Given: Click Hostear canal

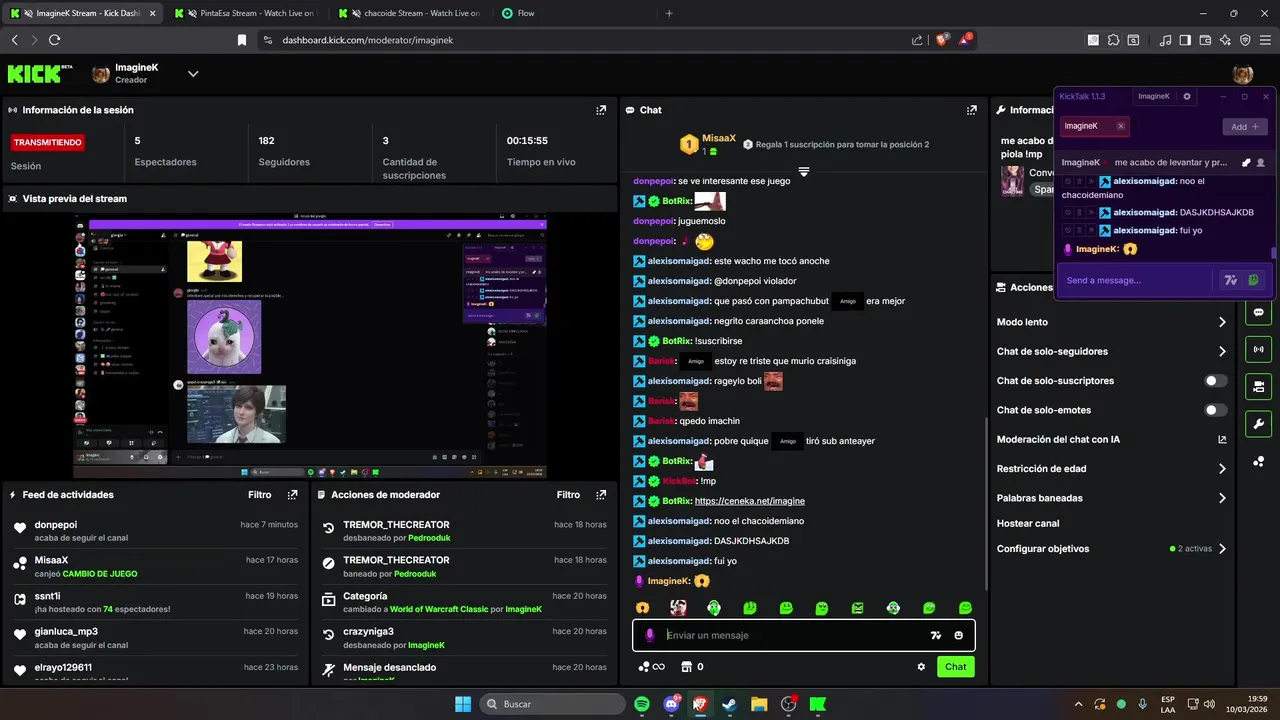Looking at the screenshot, I should click(x=1028, y=523).
